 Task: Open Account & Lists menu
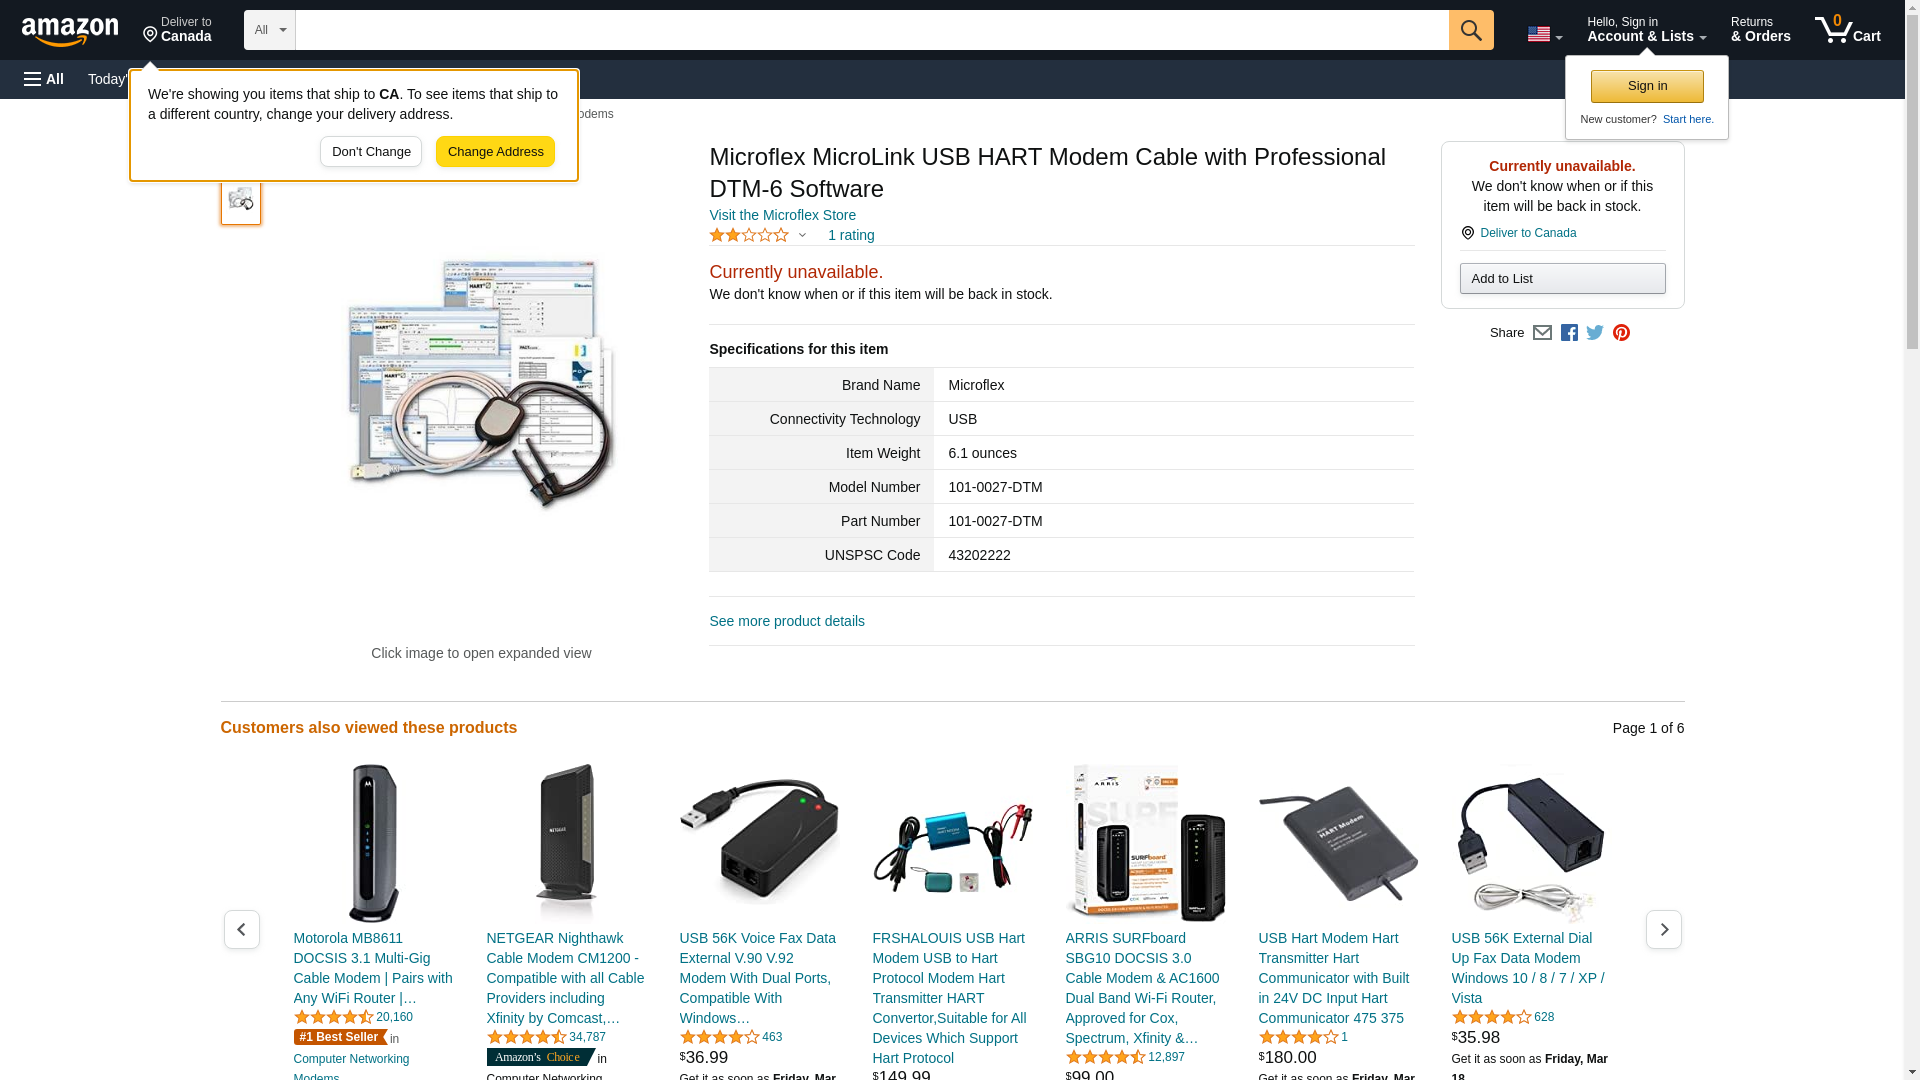pos(1646,30)
